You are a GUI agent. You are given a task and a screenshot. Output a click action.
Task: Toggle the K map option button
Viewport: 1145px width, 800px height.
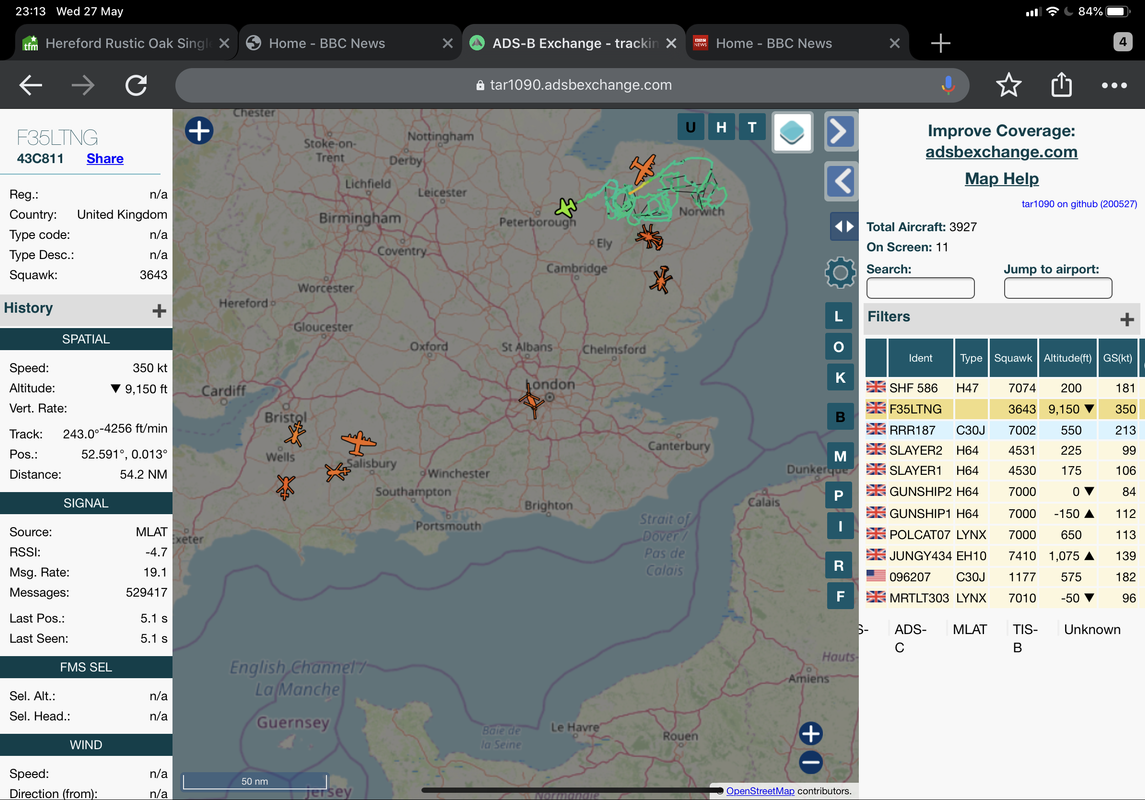click(x=840, y=377)
